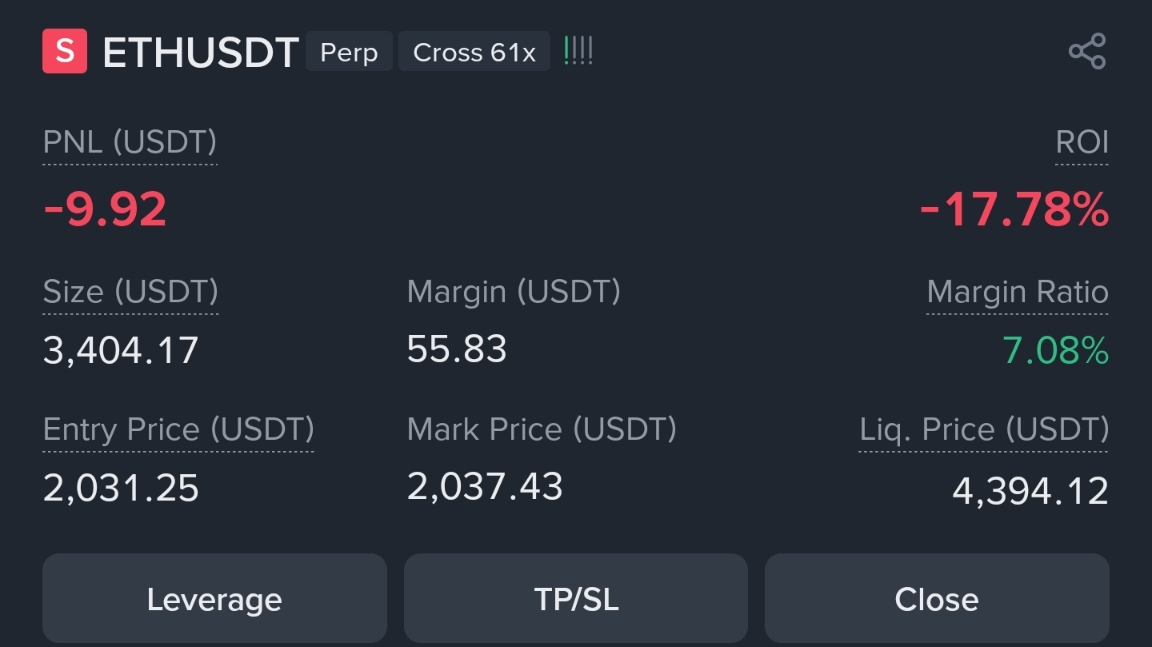
Task: Open TP/SL settings
Action: [576, 599]
